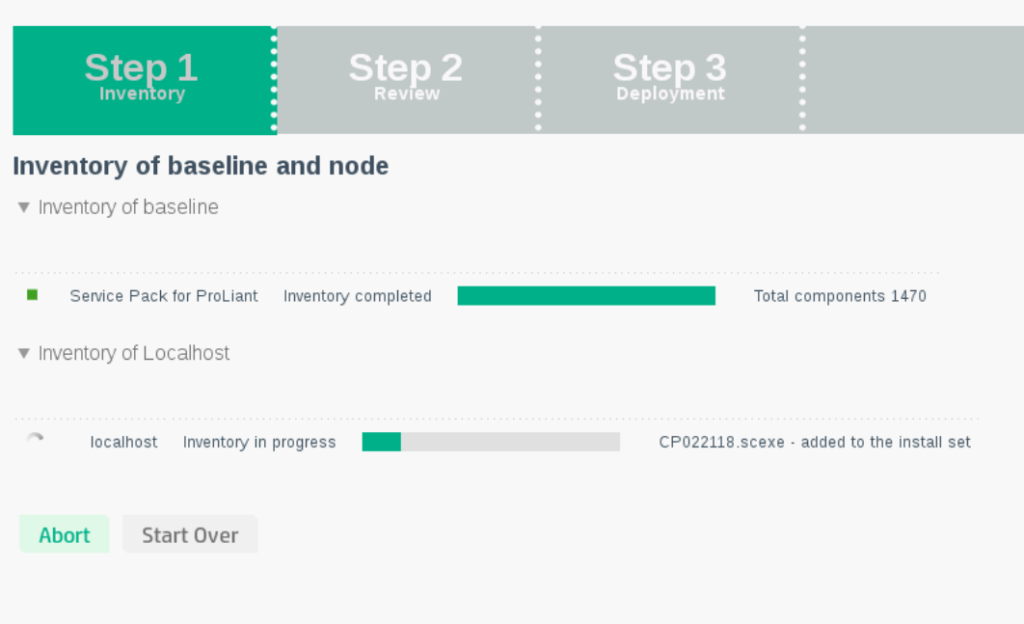Click the CP022118.scexe install set message

[x=814, y=442]
